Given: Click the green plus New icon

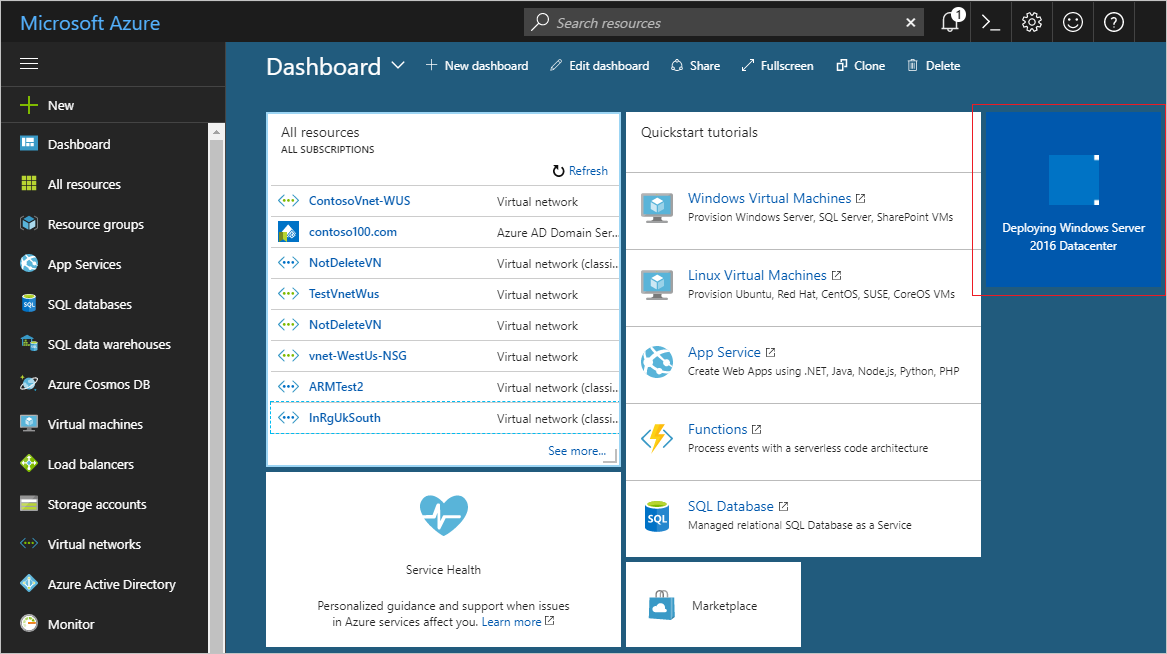Looking at the screenshot, I should click(28, 105).
